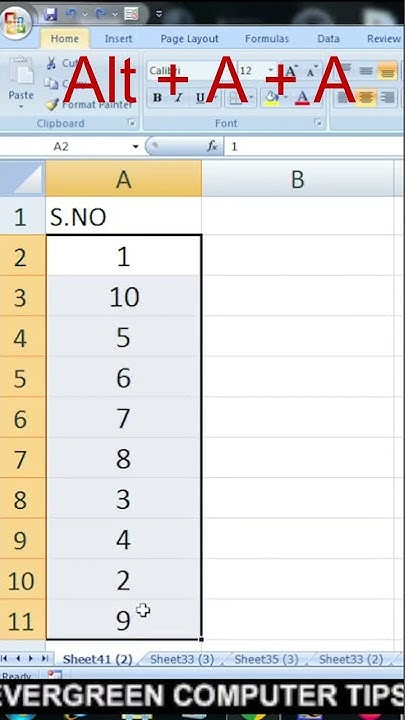Click the Office Button orb
The width and height of the screenshot is (405, 720).
[x=17, y=21]
